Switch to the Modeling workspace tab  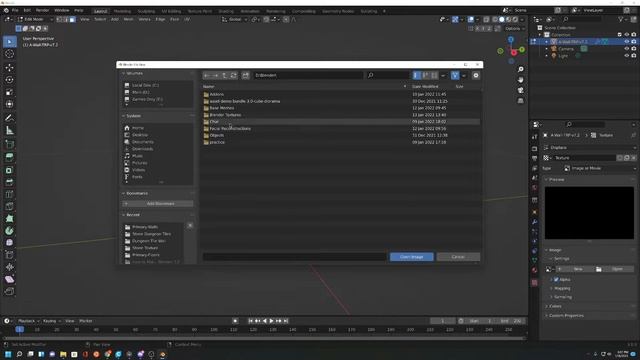pos(122,11)
